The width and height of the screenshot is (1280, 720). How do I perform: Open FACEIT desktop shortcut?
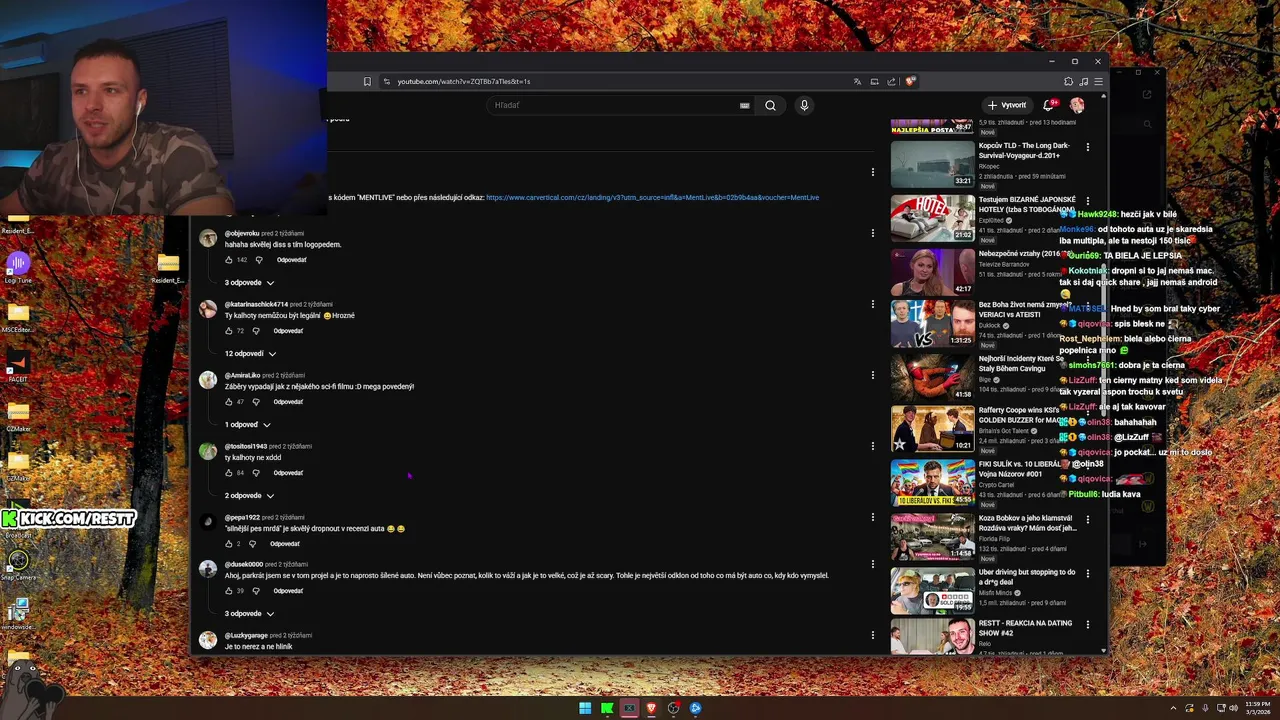pyautogui.click(x=18, y=366)
